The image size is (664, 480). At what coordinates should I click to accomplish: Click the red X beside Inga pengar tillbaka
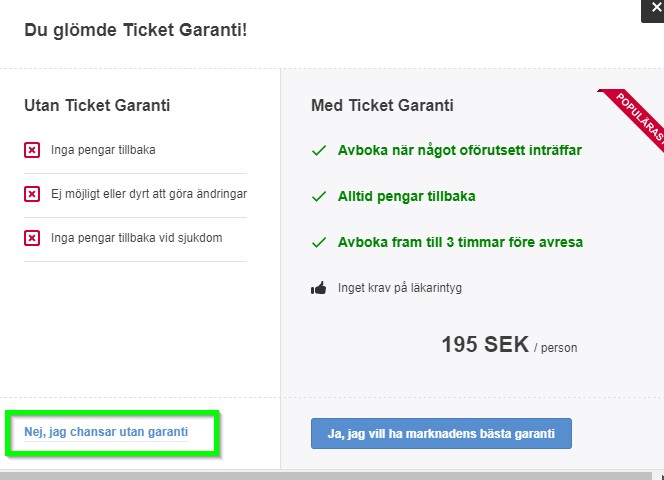32,150
